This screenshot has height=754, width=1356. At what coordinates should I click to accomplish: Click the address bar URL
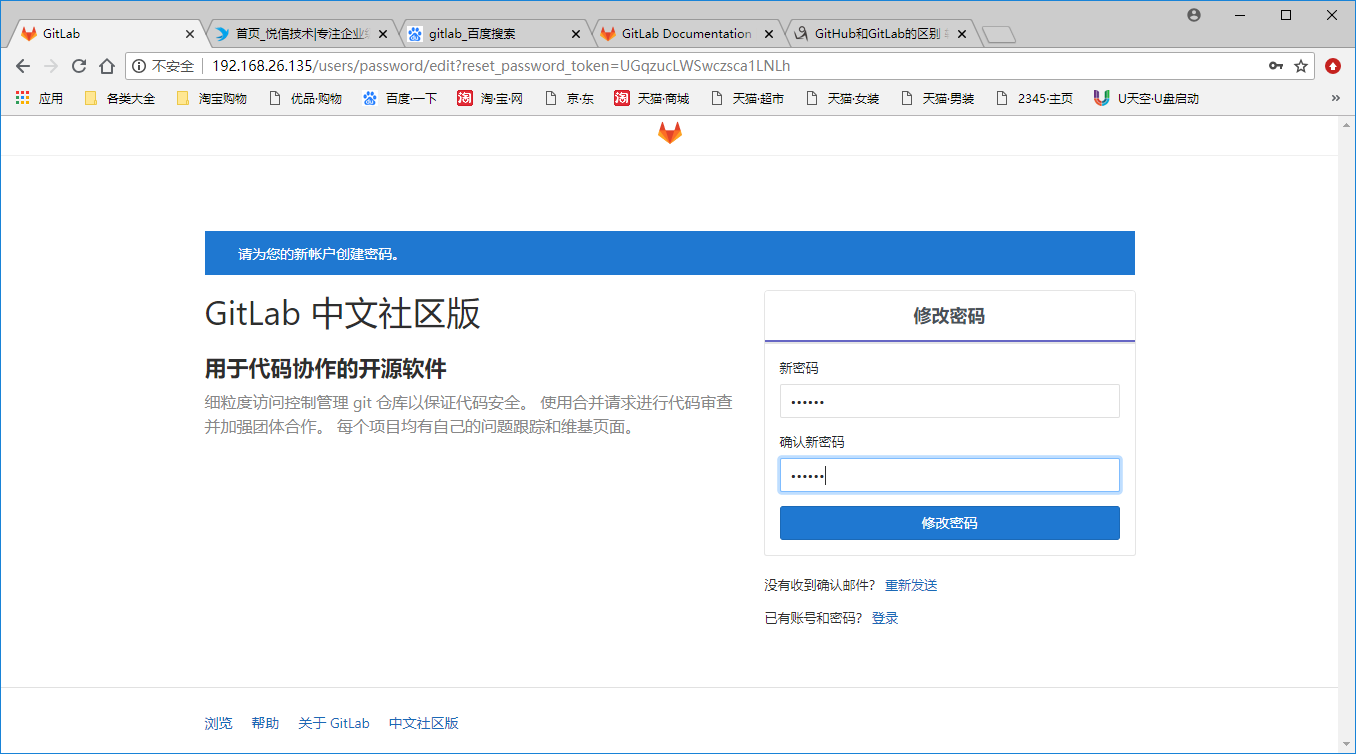coord(500,66)
